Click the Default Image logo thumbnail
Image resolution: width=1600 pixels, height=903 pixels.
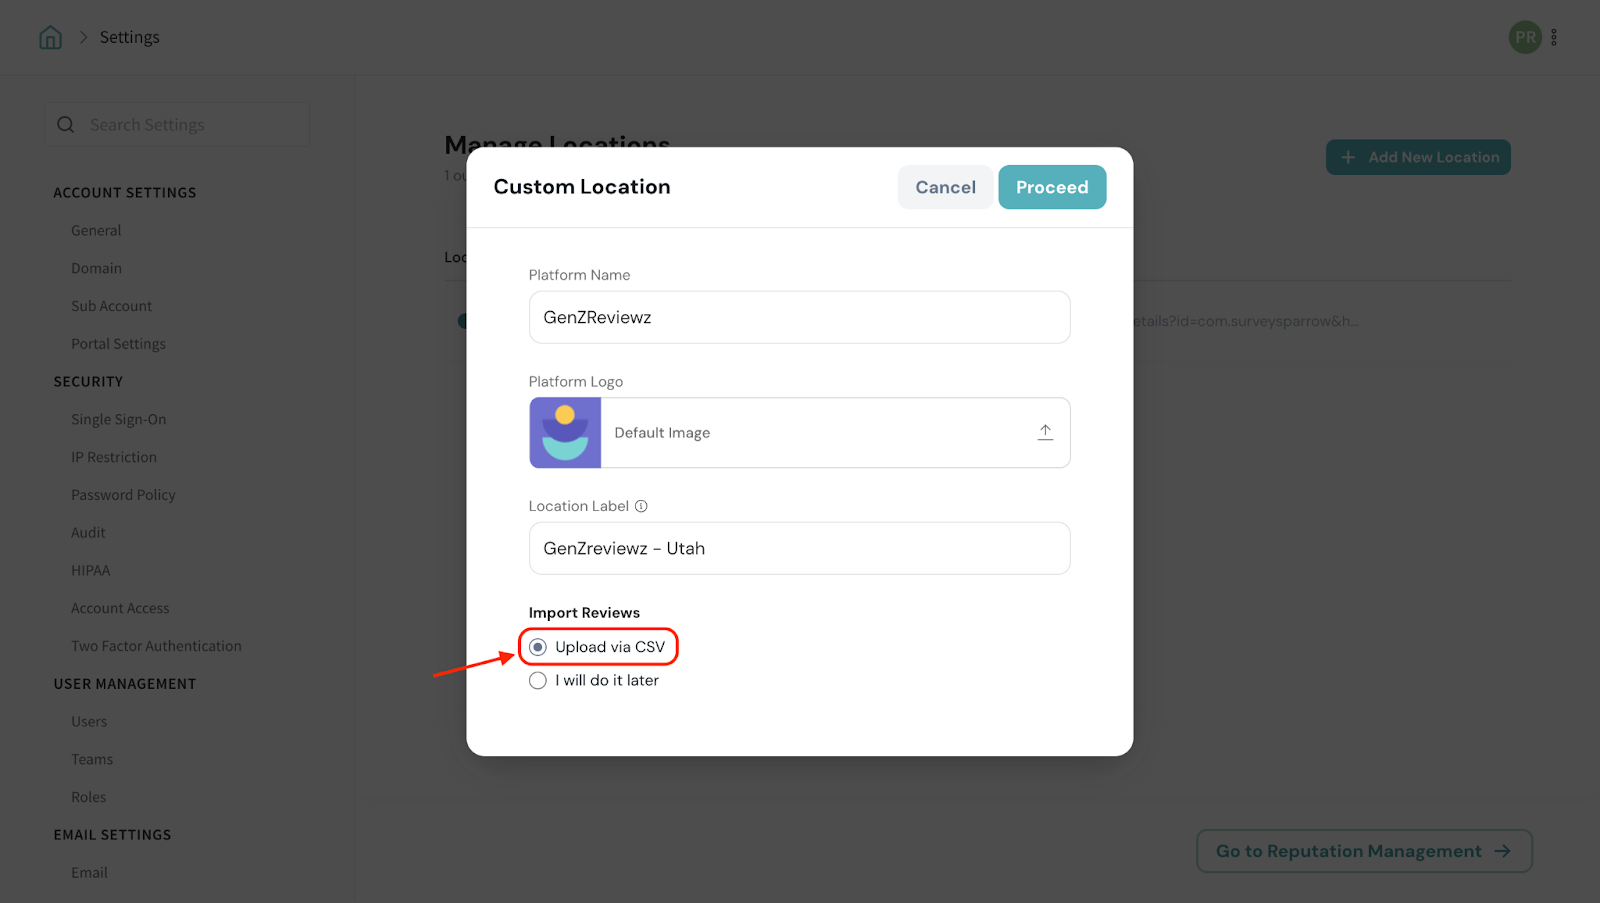[565, 433]
